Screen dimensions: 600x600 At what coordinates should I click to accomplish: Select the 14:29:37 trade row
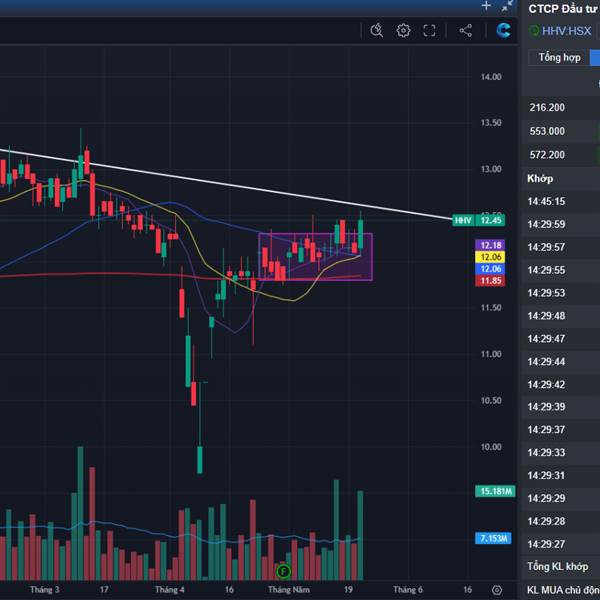click(561, 430)
